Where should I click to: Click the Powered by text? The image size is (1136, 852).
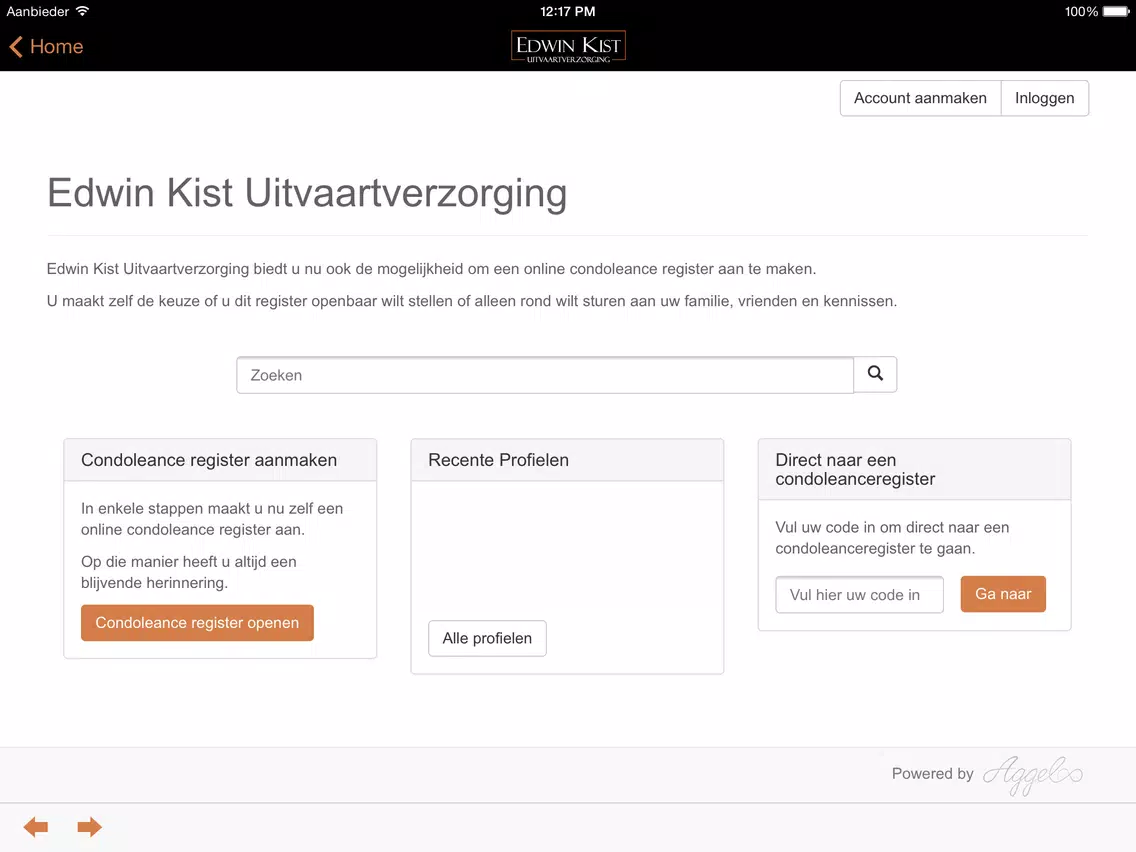click(932, 774)
